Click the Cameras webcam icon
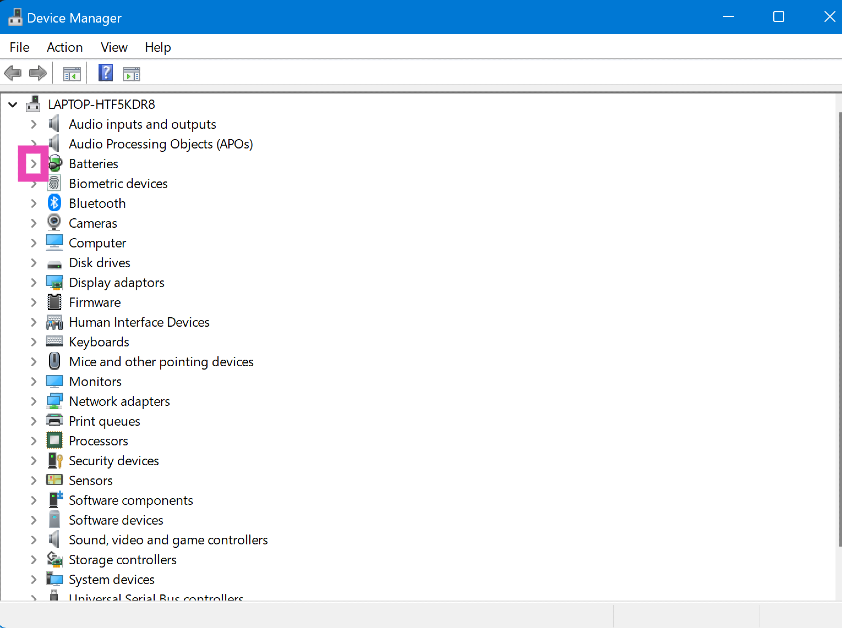 [54, 223]
